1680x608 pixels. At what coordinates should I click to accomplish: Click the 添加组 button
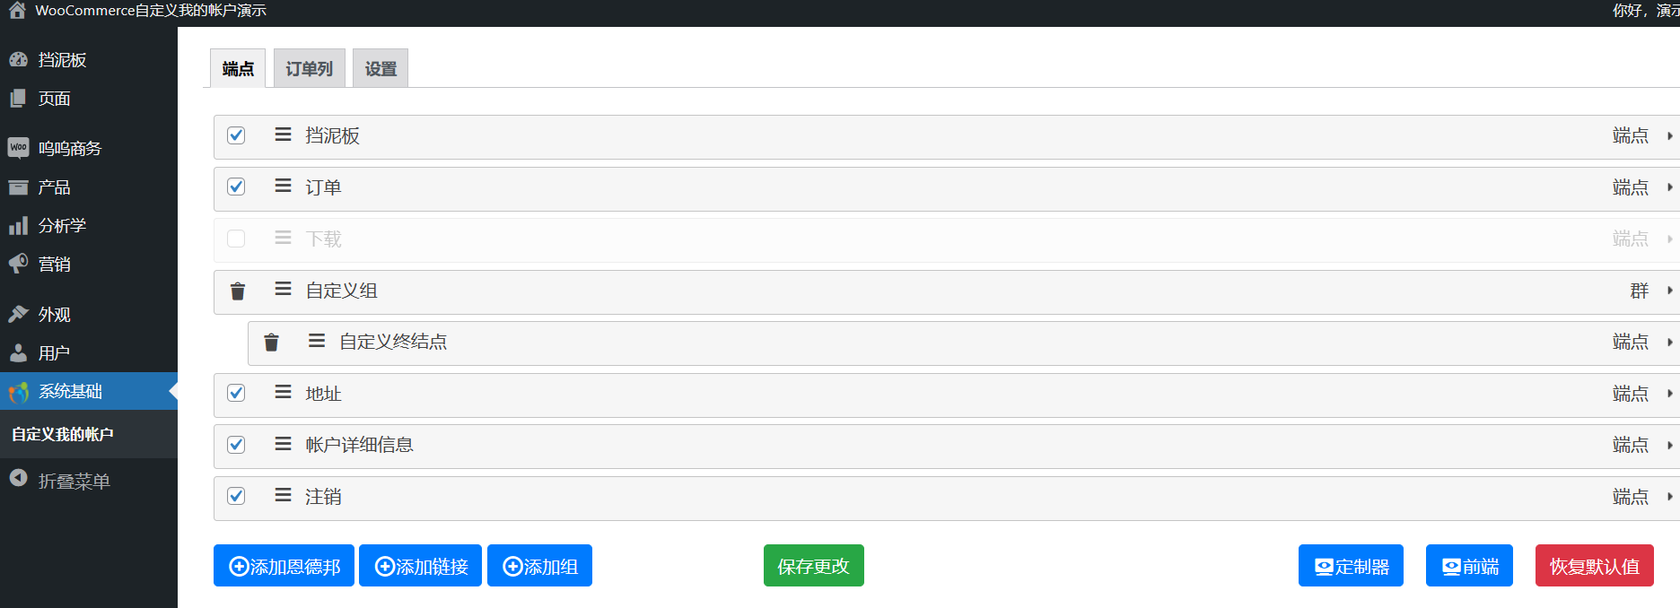[540, 566]
